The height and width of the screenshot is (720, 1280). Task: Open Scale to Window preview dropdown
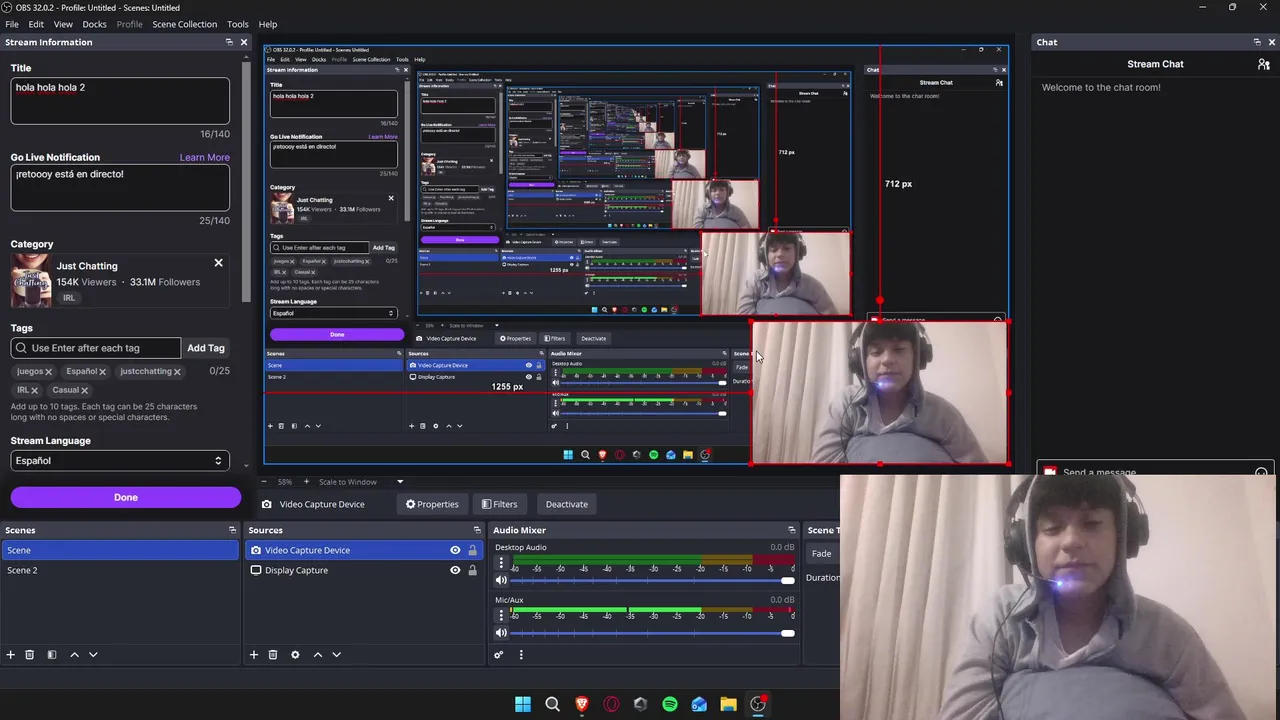361,482
